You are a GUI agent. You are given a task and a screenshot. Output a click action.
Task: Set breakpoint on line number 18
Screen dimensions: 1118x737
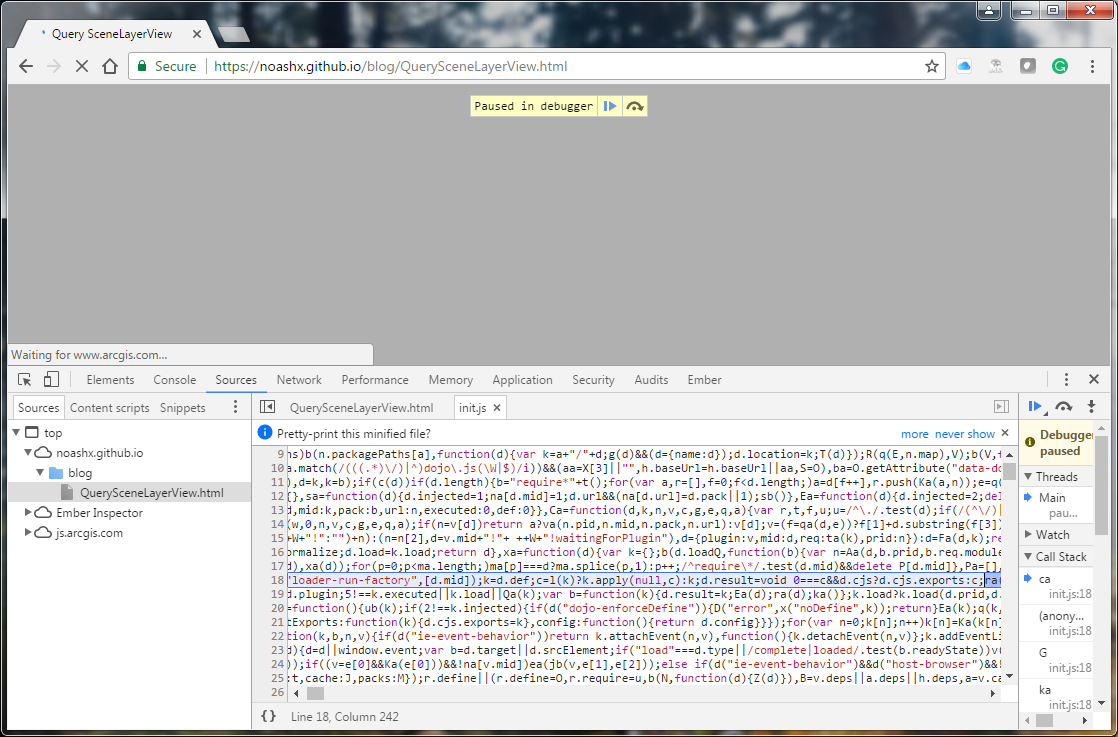click(x=277, y=580)
